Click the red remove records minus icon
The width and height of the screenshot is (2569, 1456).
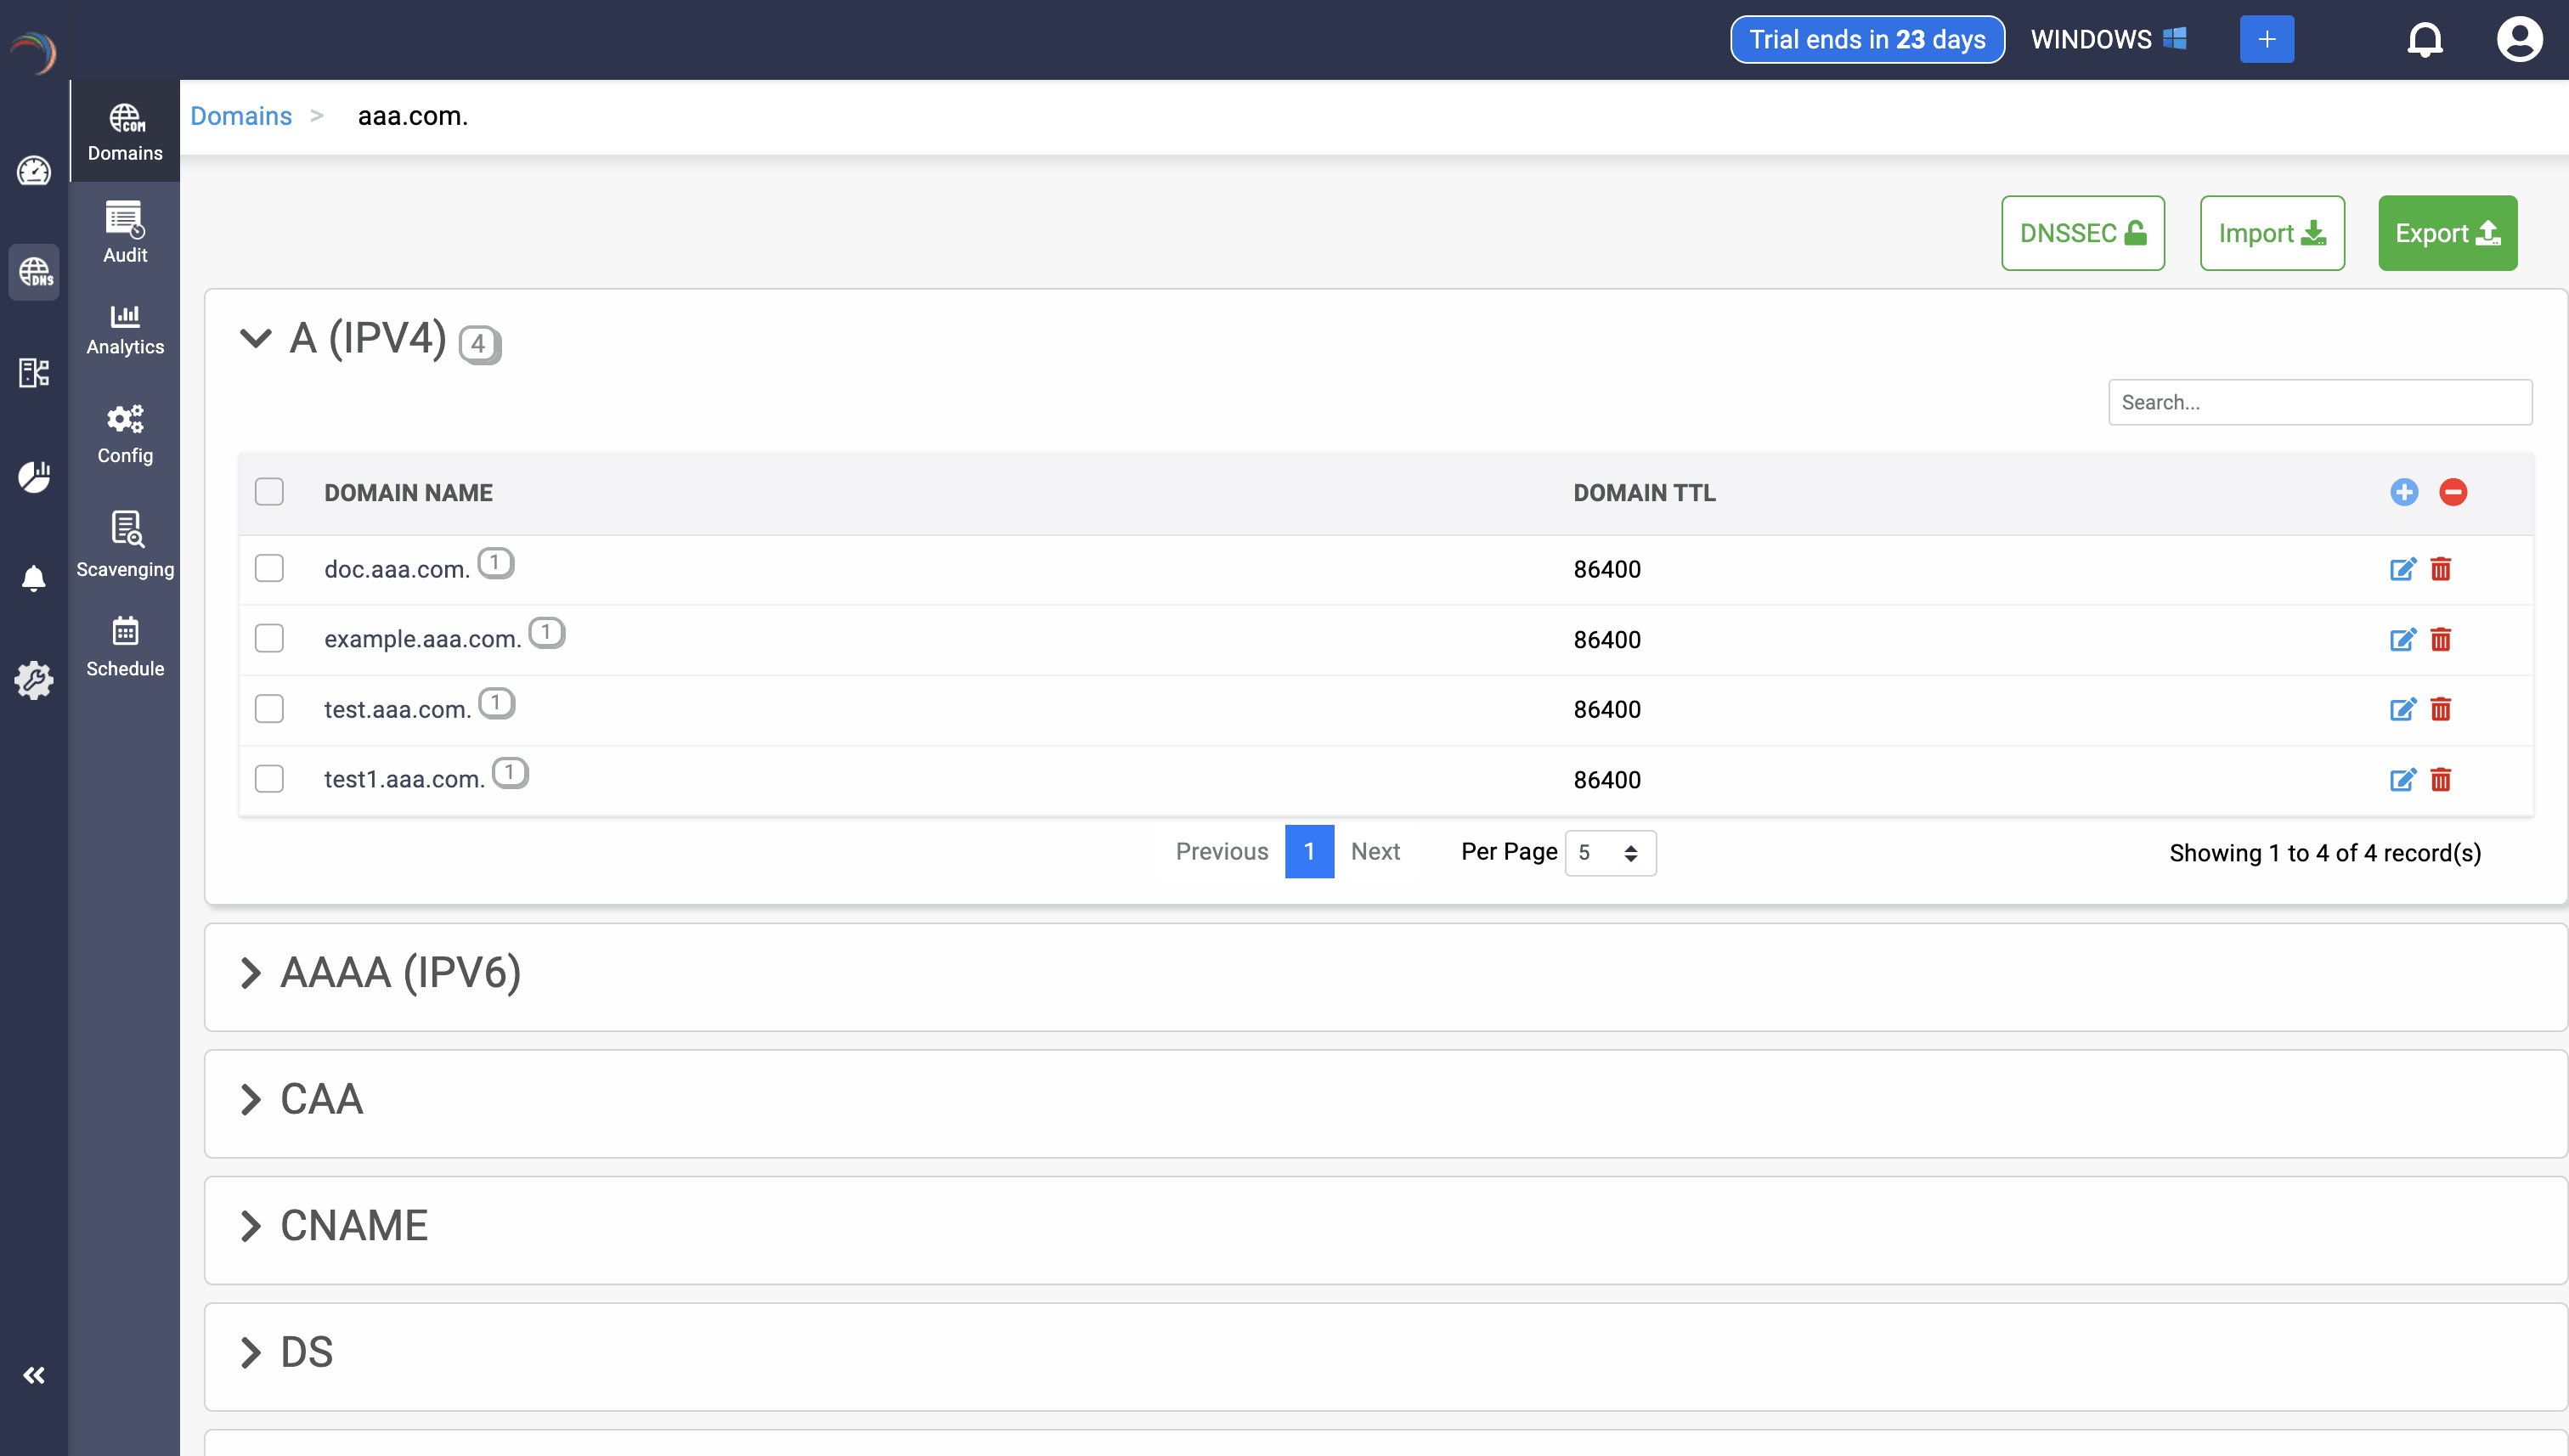click(x=2453, y=492)
